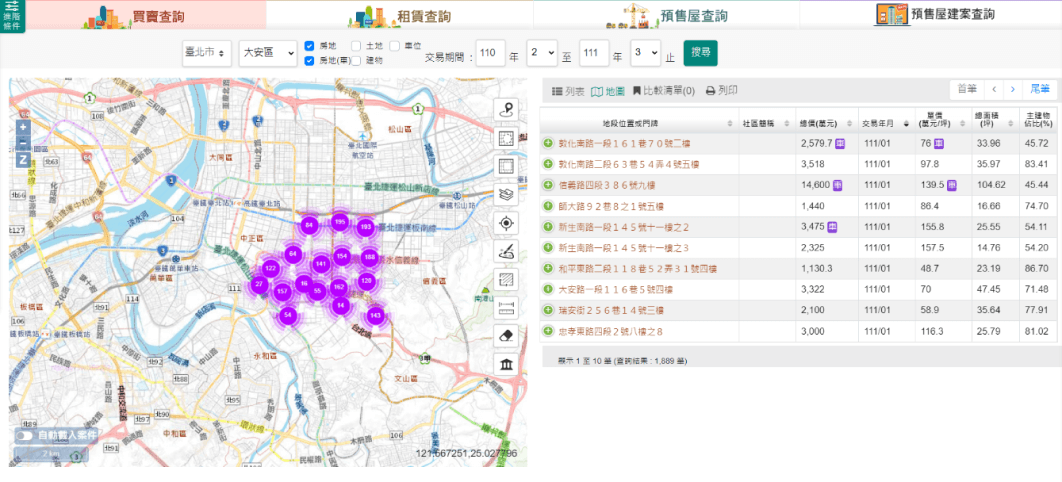Click the start year field showing 110

click(x=490, y=53)
